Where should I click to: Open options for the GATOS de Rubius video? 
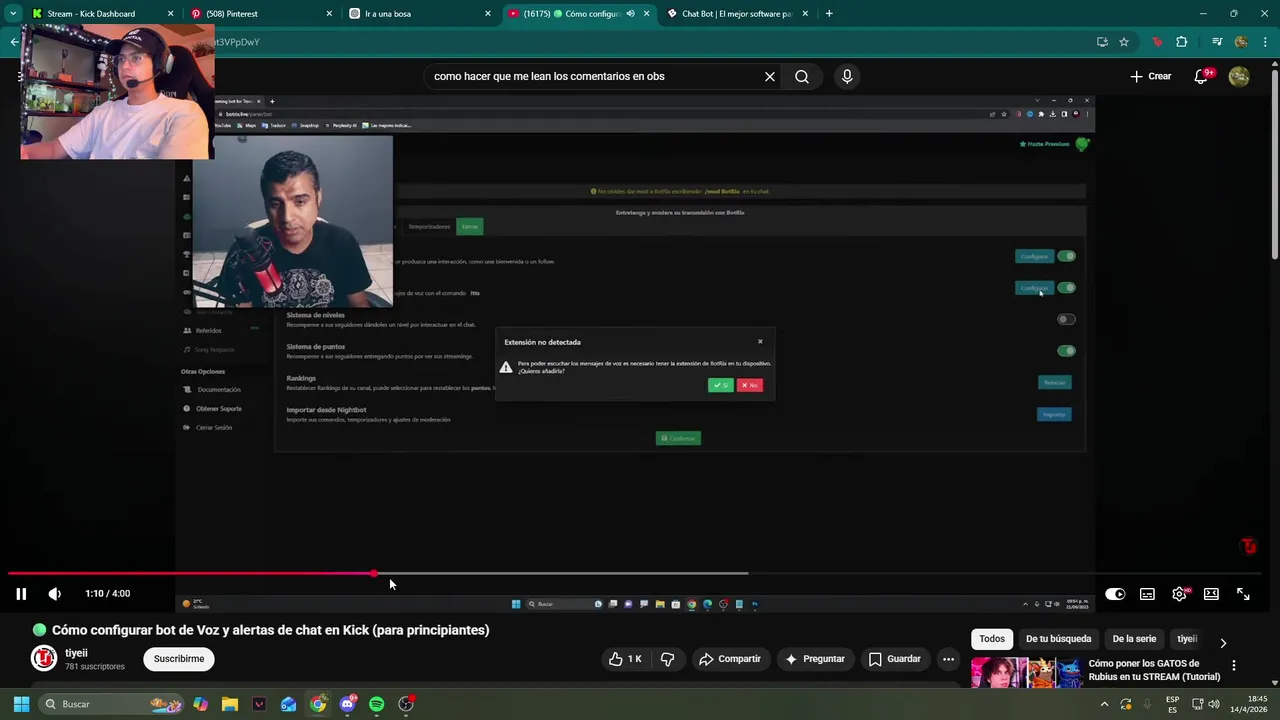point(1233,666)
